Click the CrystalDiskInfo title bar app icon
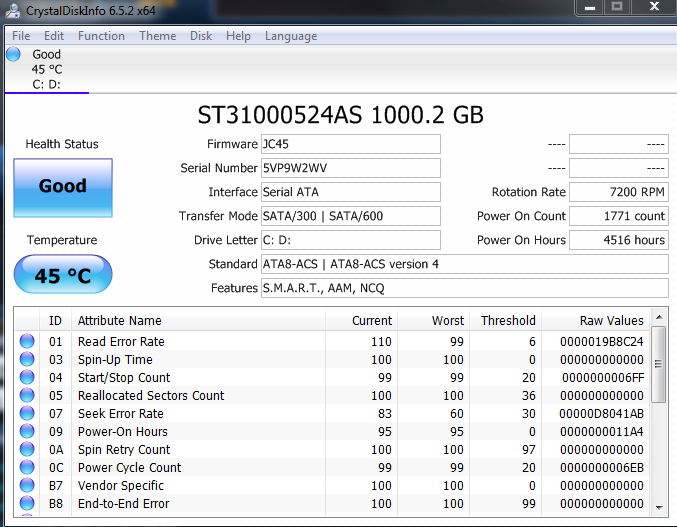This screenshot has width=677, height=527. [x=13, y=10]
